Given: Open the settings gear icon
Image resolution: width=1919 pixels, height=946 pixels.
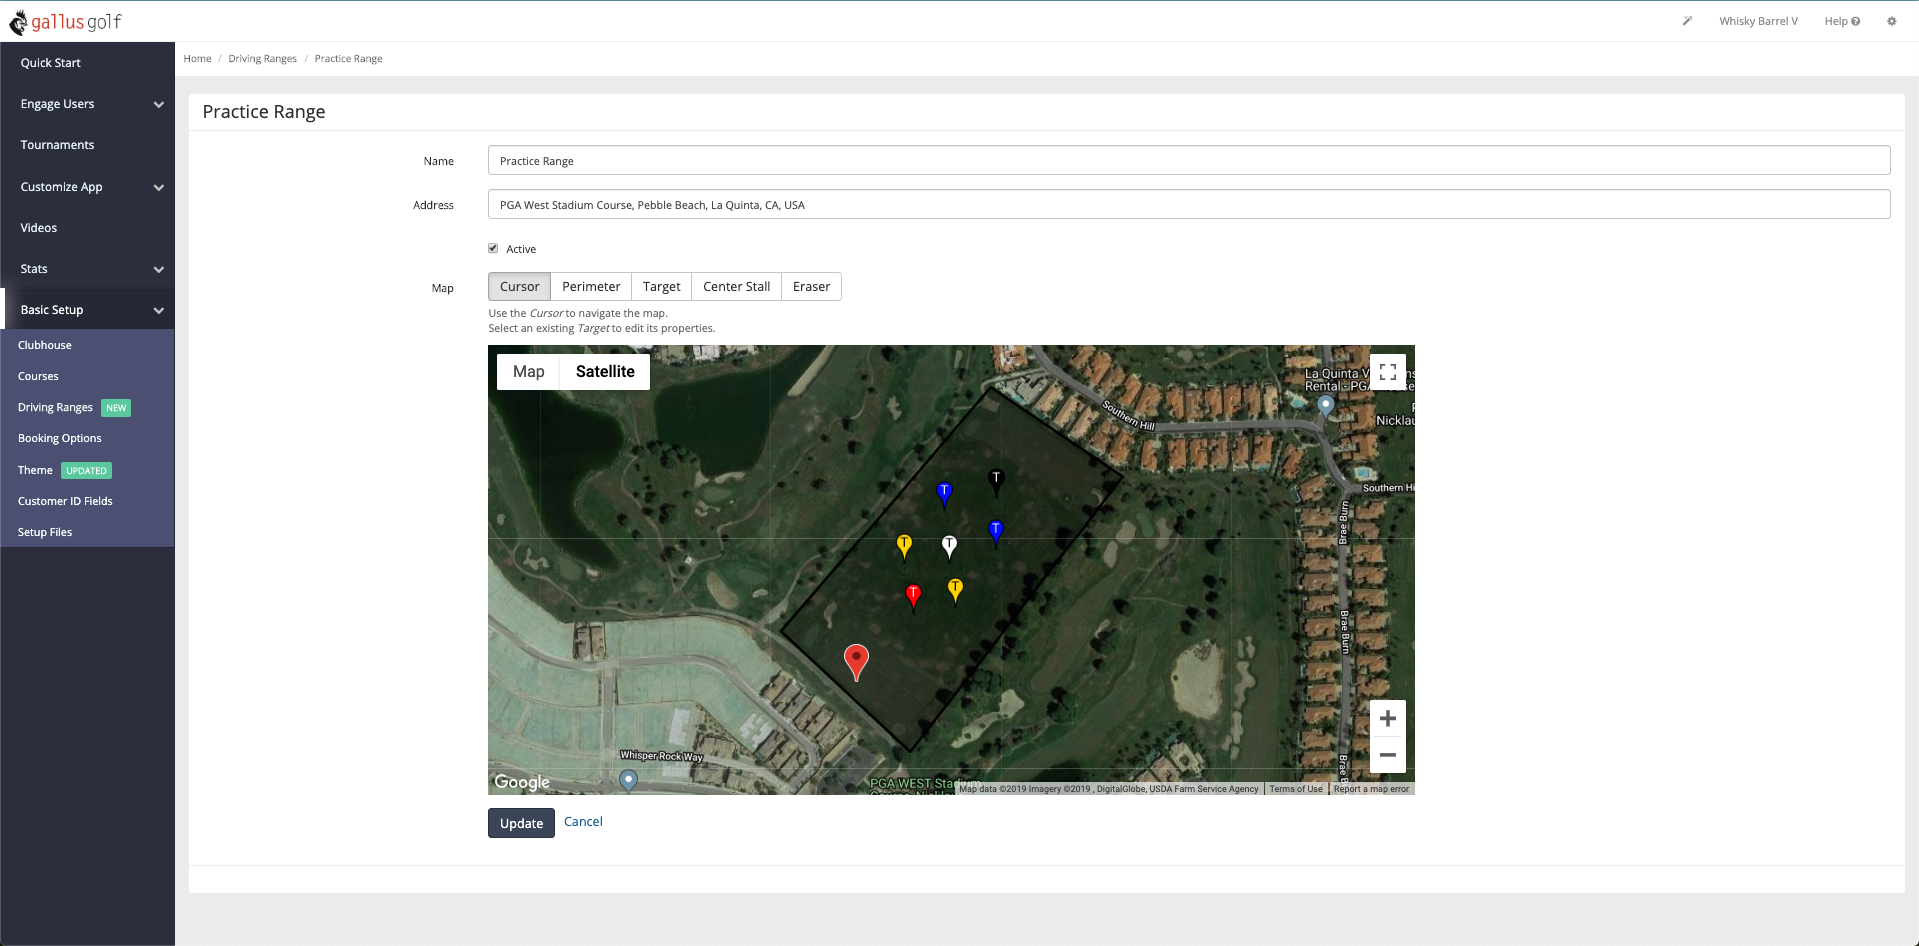Looking at the screenshot, I should 1891,21.
